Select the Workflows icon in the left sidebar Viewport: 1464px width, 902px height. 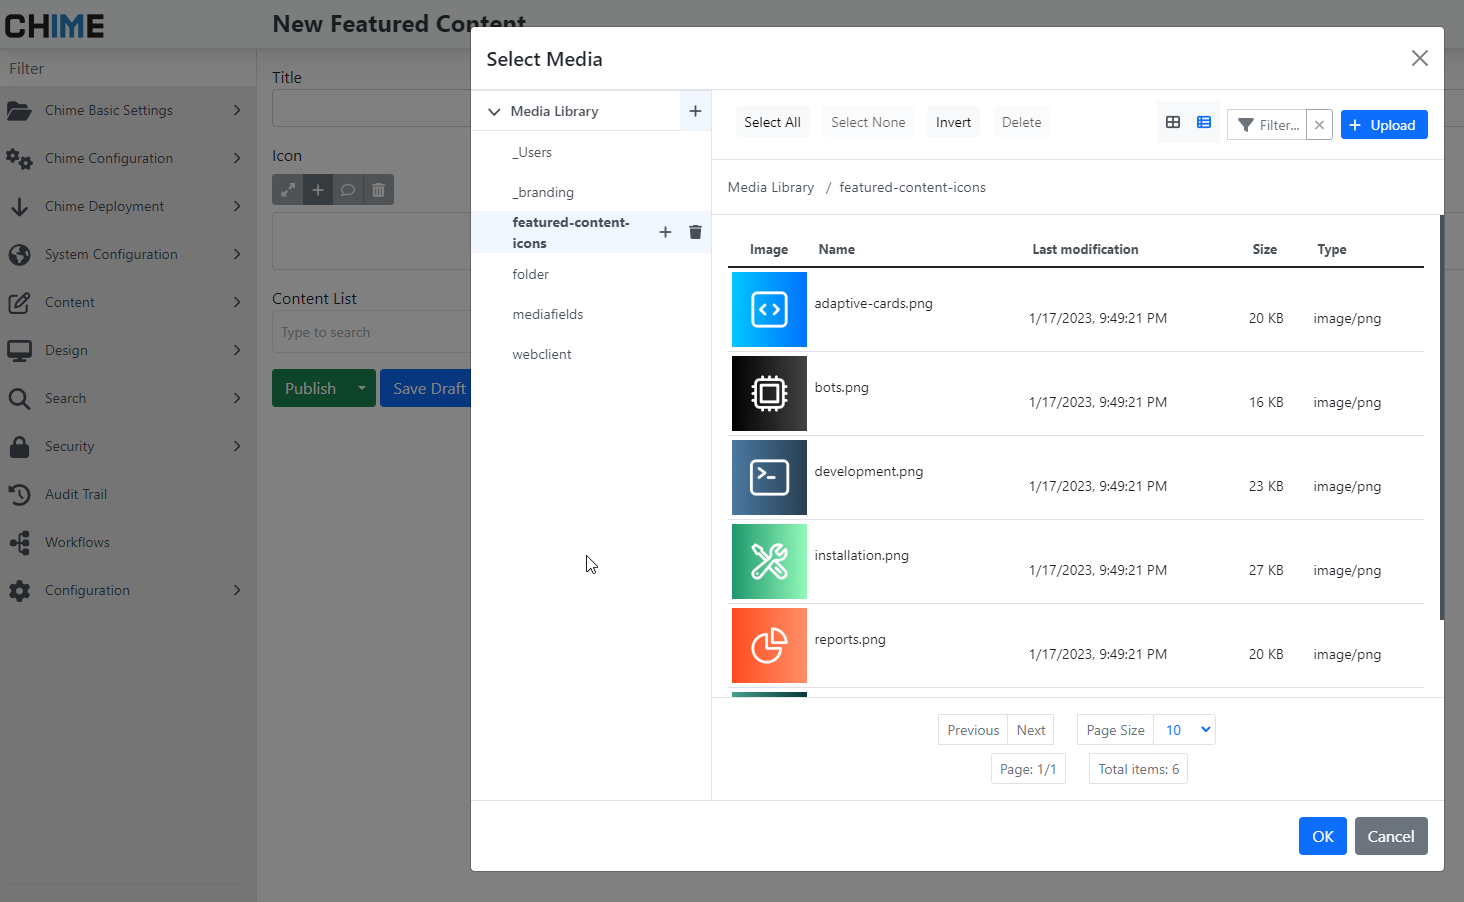point(20,542)
